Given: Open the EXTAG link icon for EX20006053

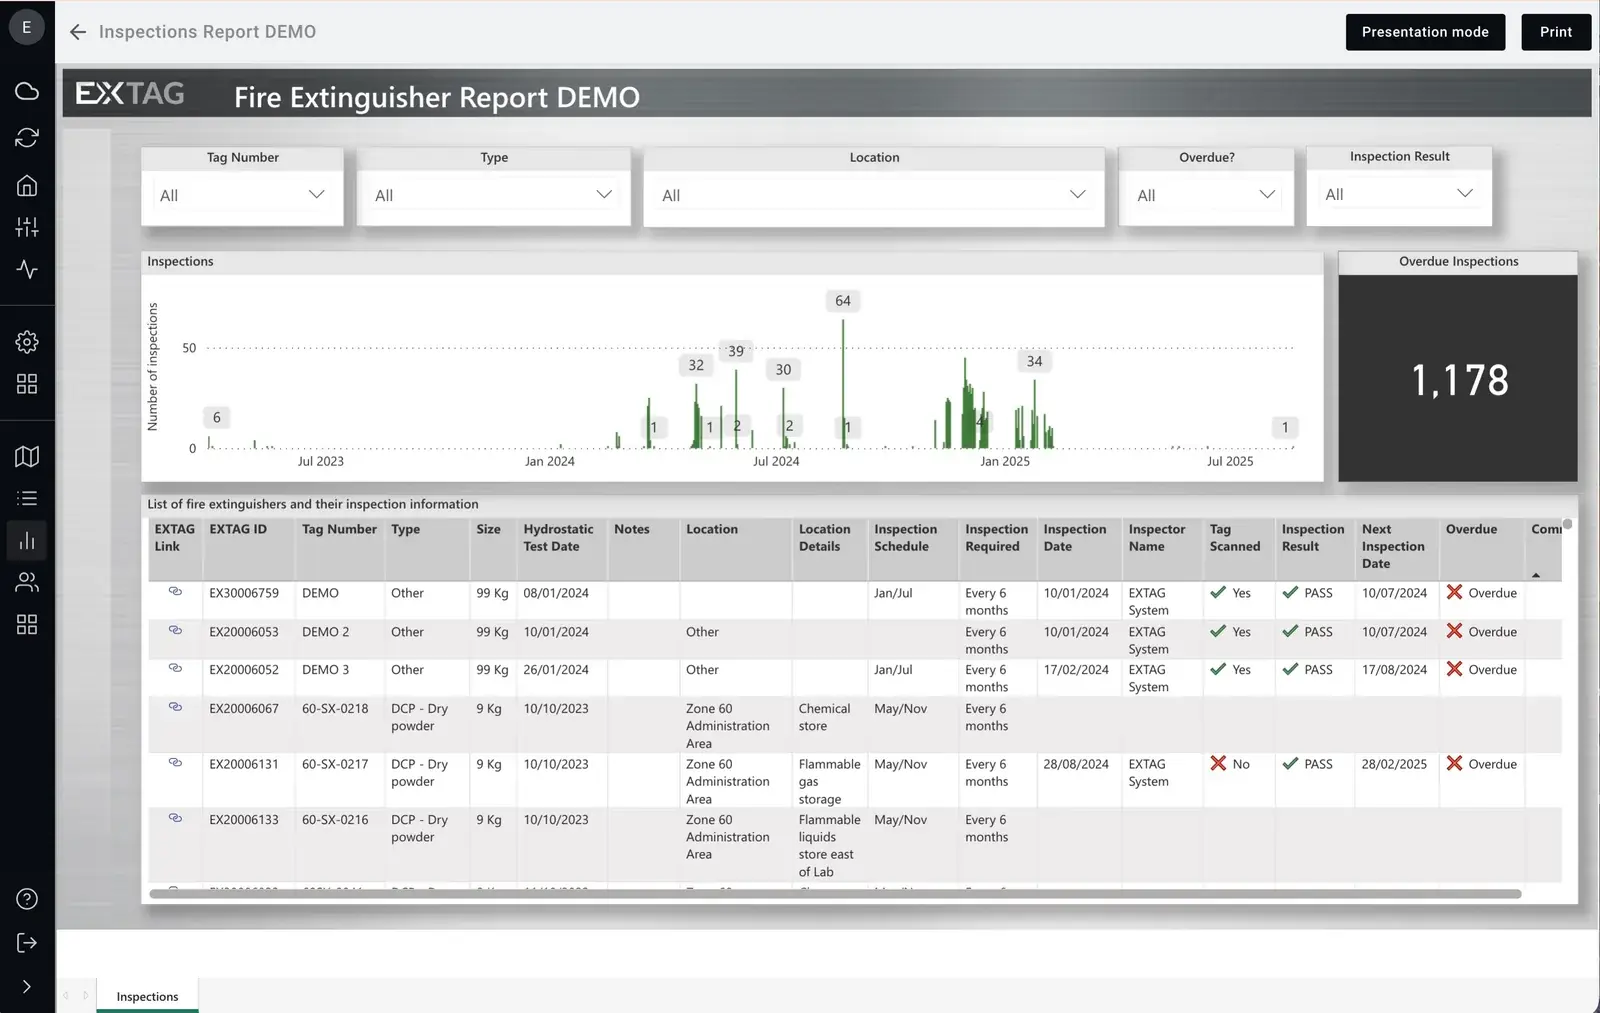Looking at the screenshot, I should (175, 631).
